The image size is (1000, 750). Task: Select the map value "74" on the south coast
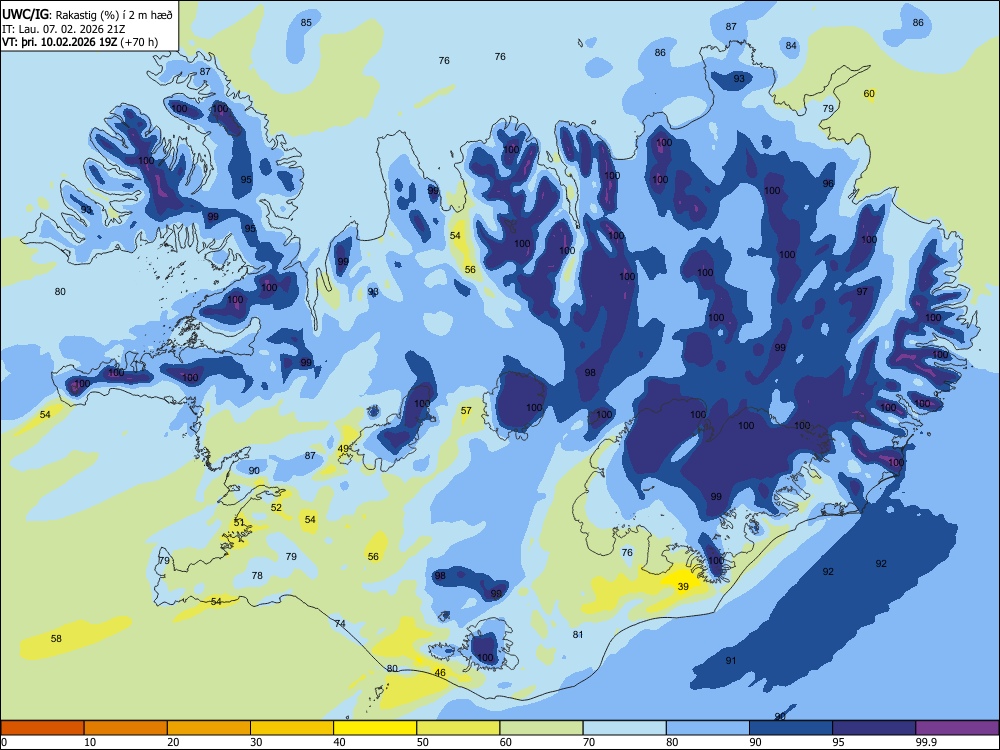pos(340,624)
